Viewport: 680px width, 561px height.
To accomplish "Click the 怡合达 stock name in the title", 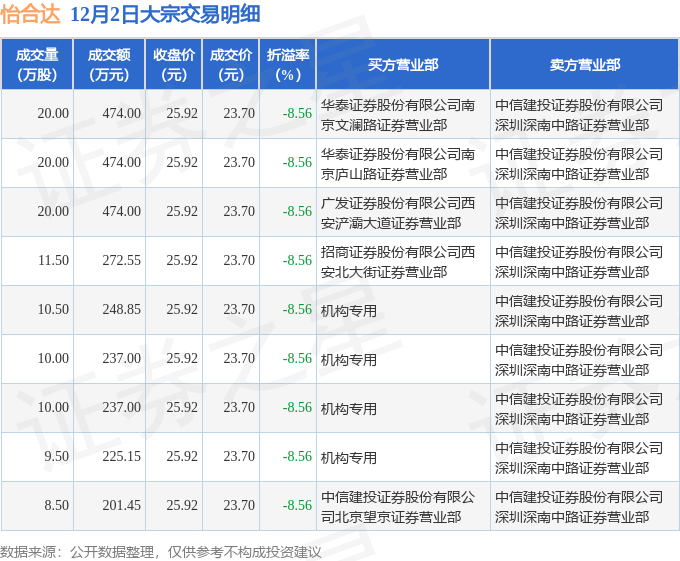I will [30, 14].
